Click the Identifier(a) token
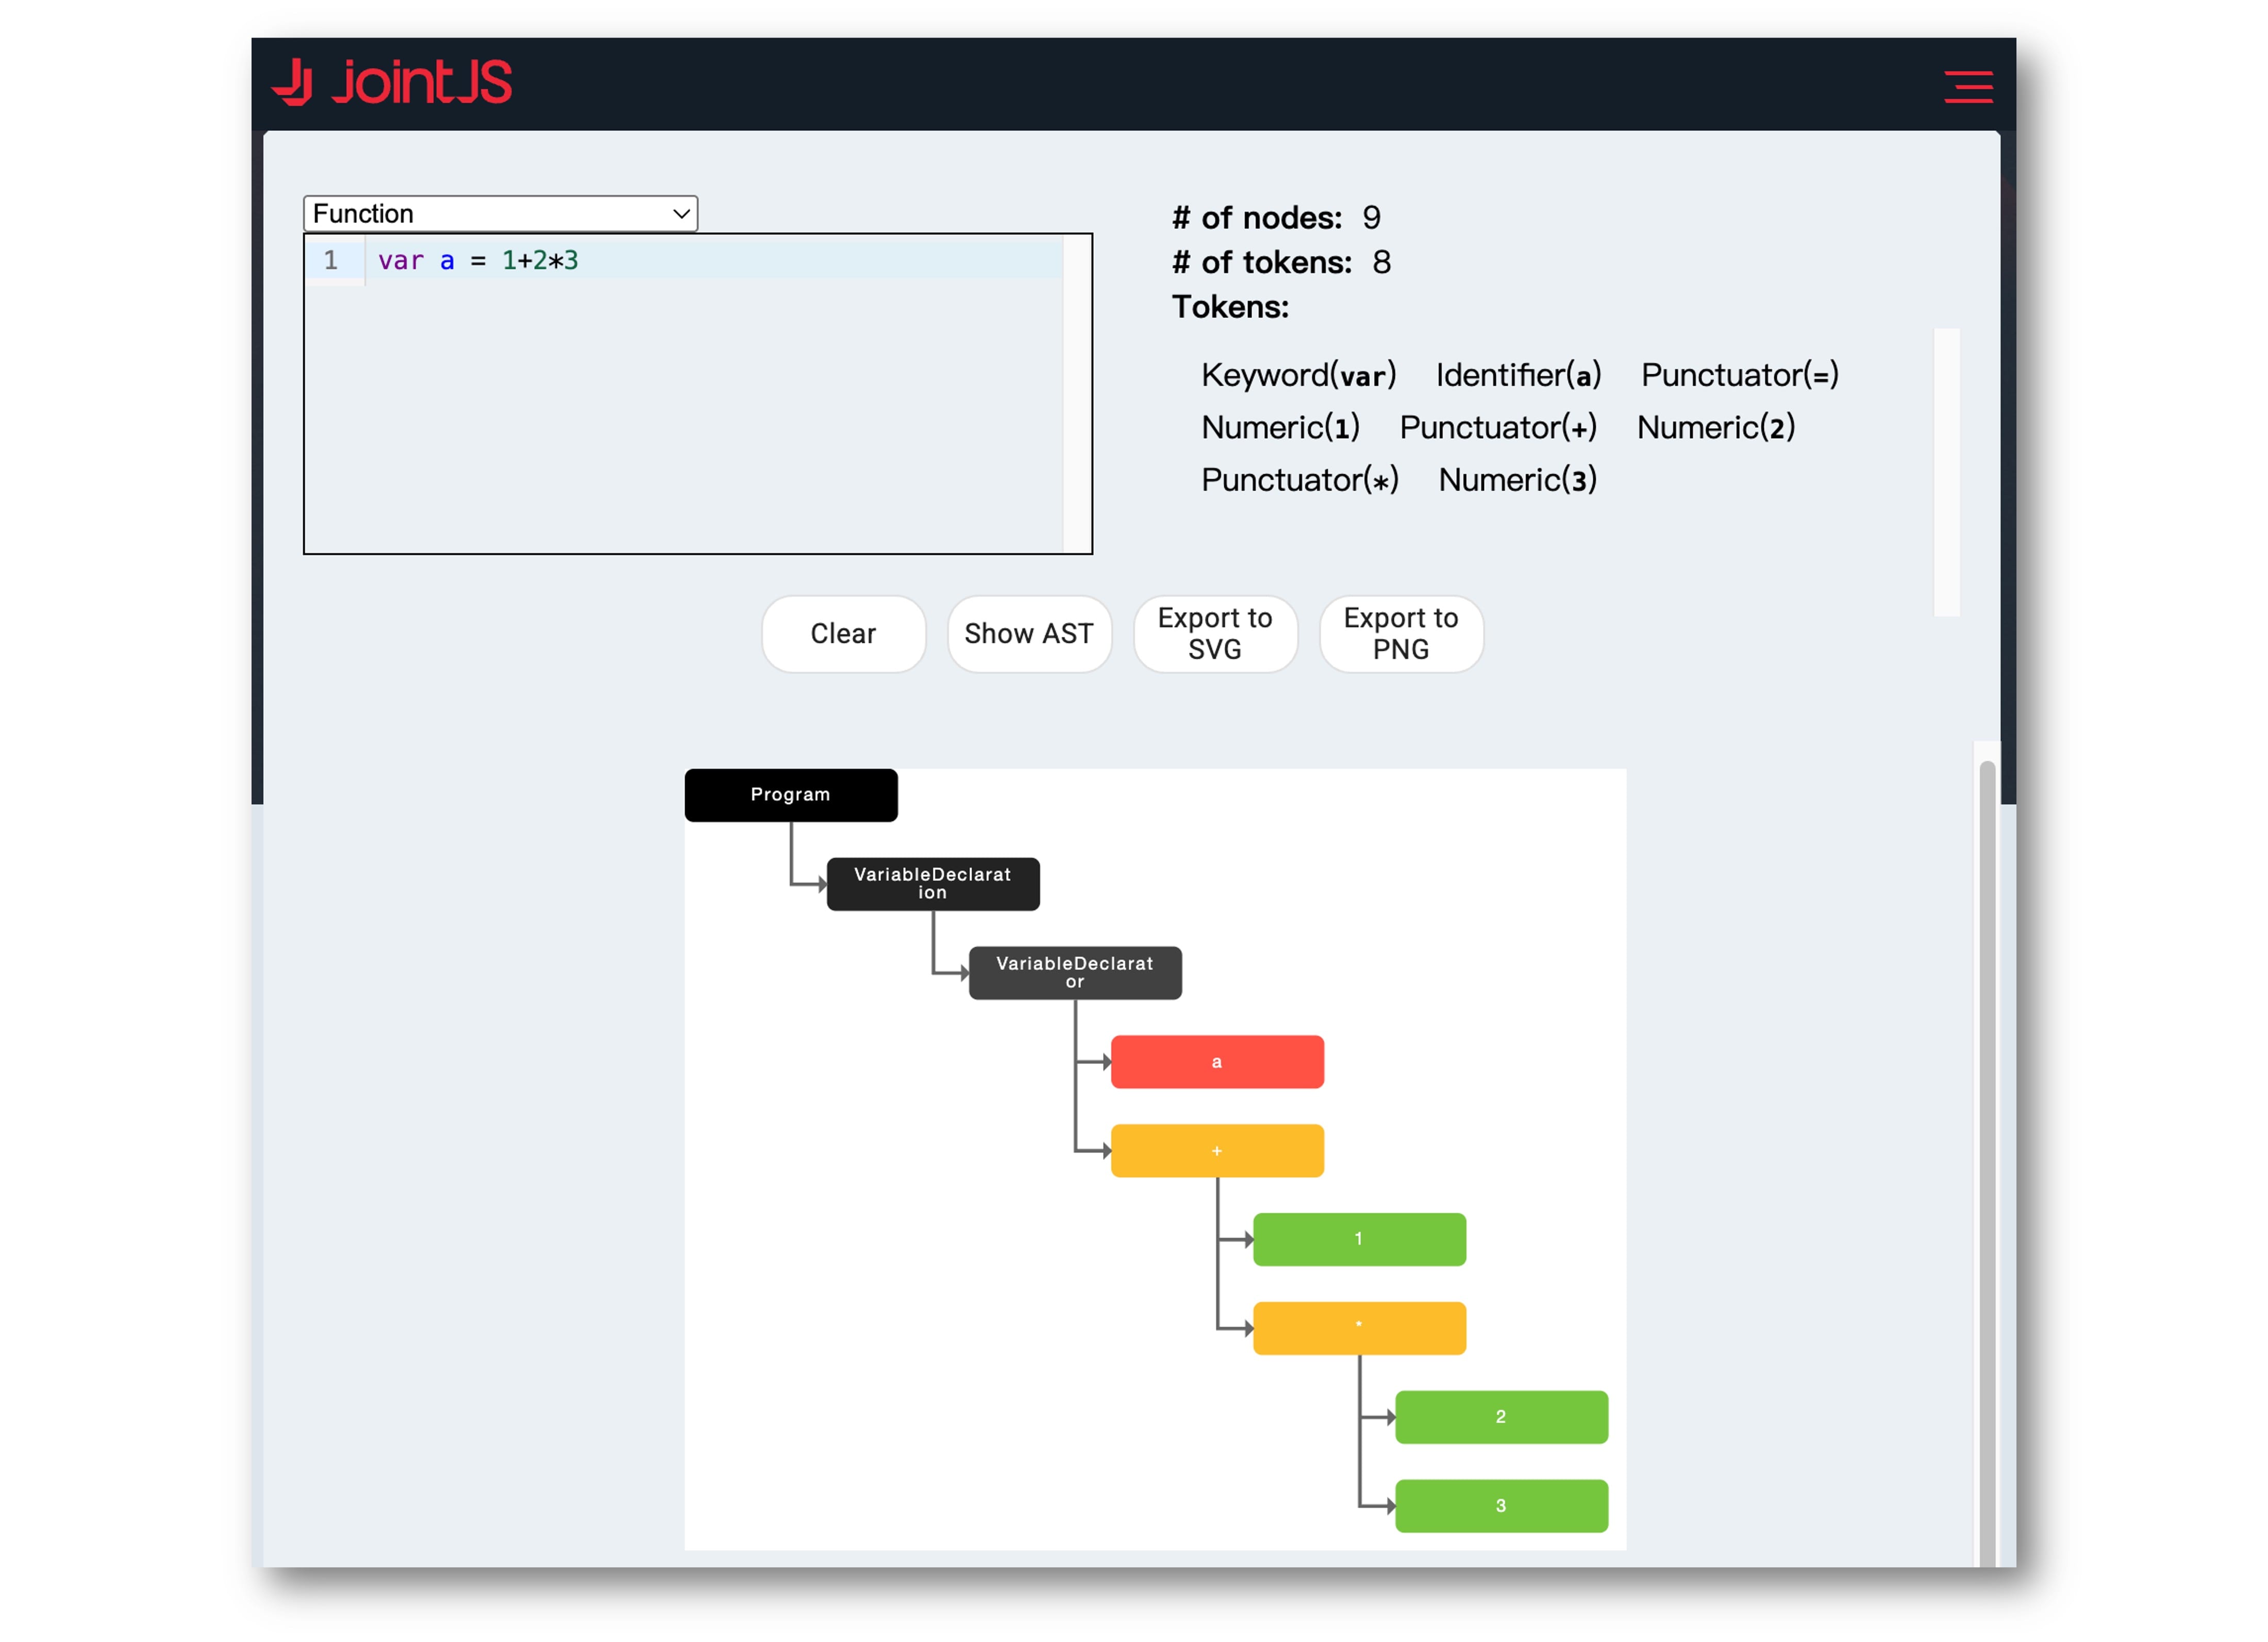 (x=1518, y=376)
